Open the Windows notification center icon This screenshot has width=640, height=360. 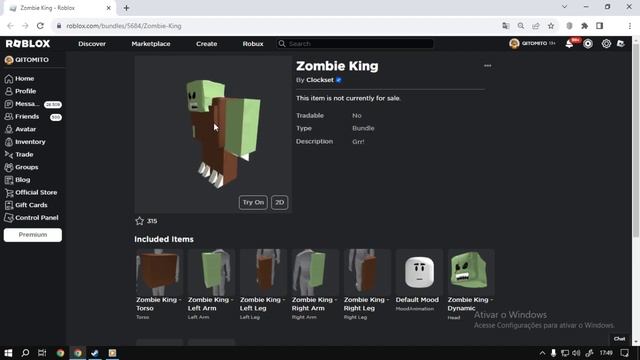(x=624, y=353)
